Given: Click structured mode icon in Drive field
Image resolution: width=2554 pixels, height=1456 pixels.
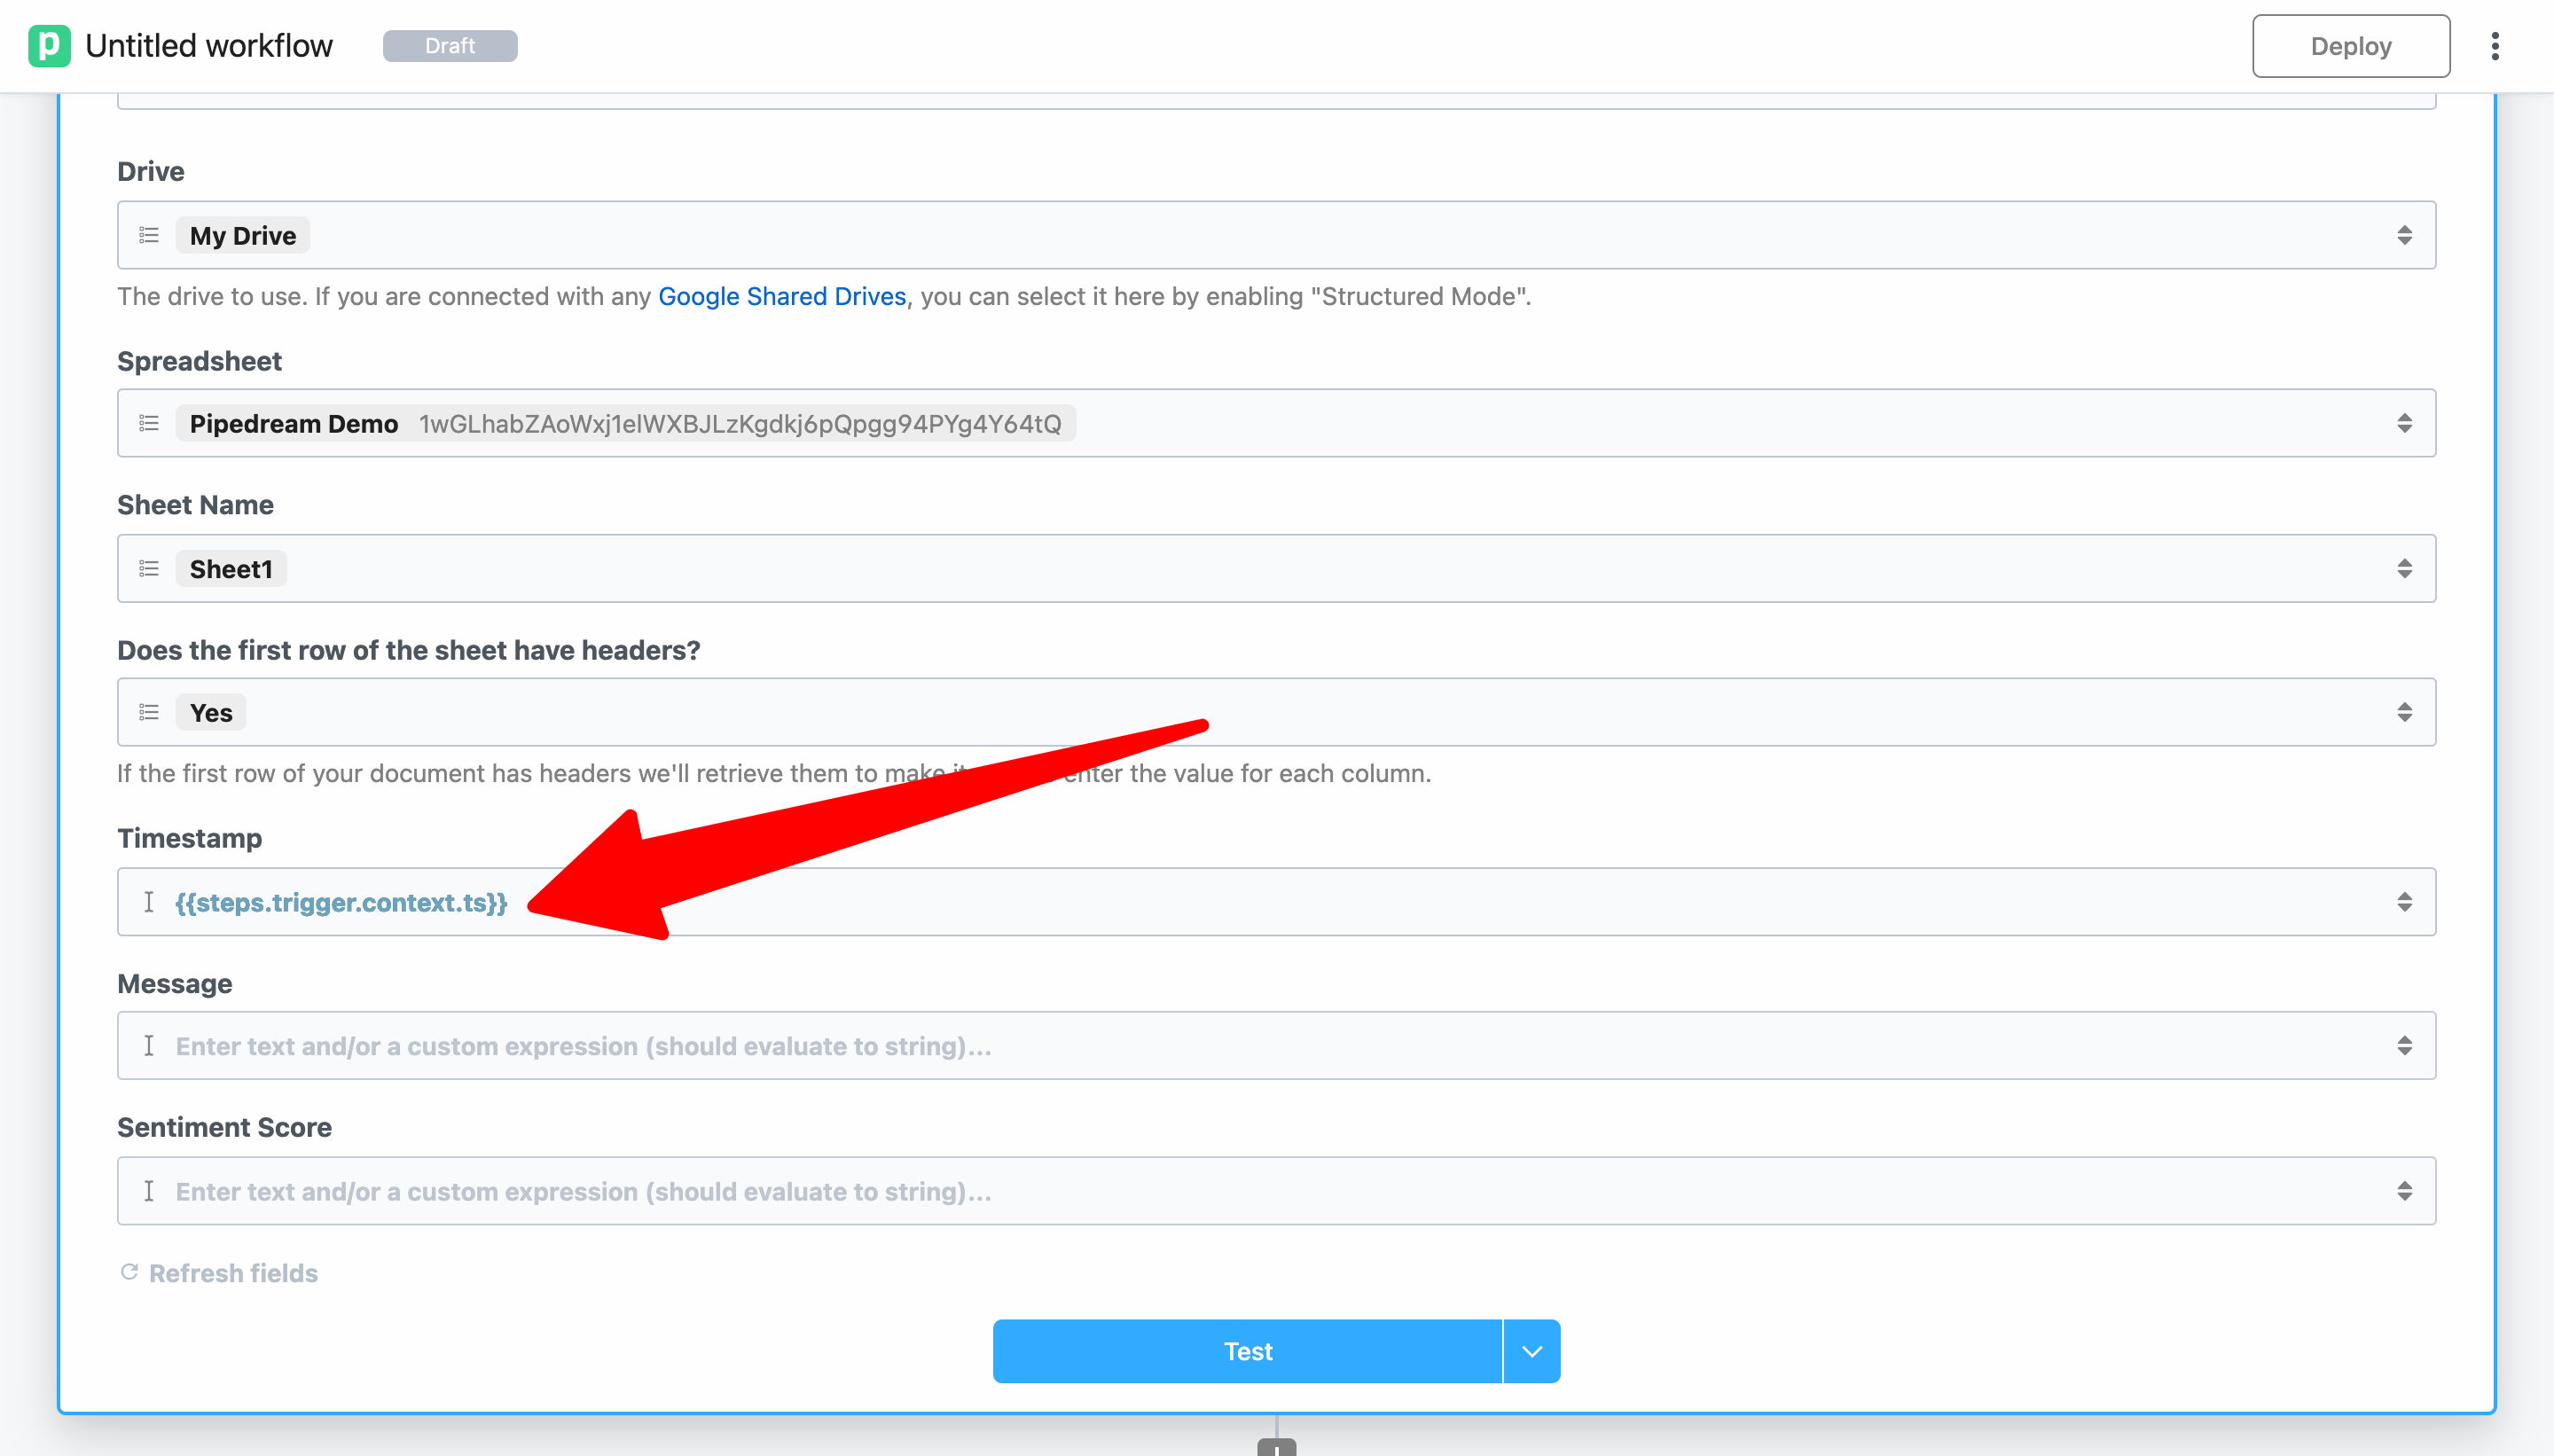Looking at the screenshot, I should pos(149,235).
